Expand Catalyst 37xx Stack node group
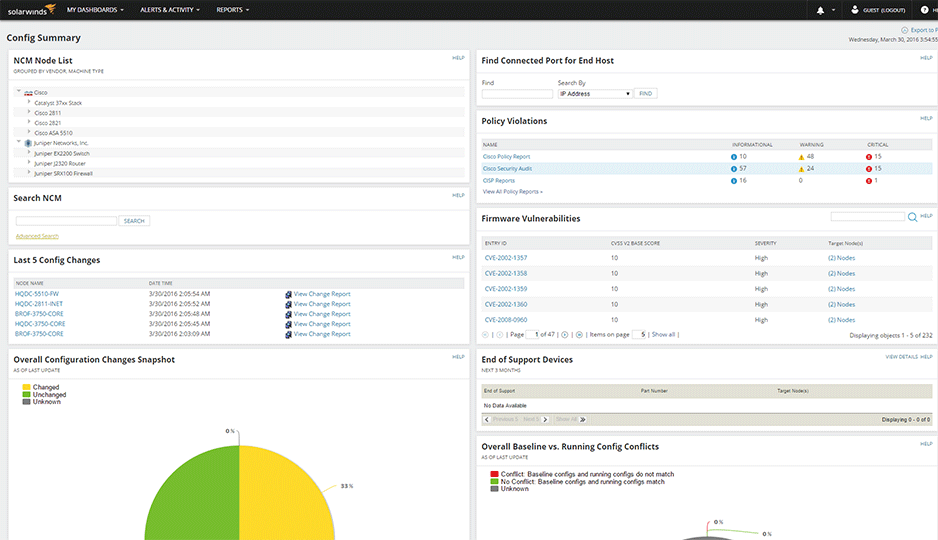Image resolution: width=938 pixels, height=540 pixels. 29,102
